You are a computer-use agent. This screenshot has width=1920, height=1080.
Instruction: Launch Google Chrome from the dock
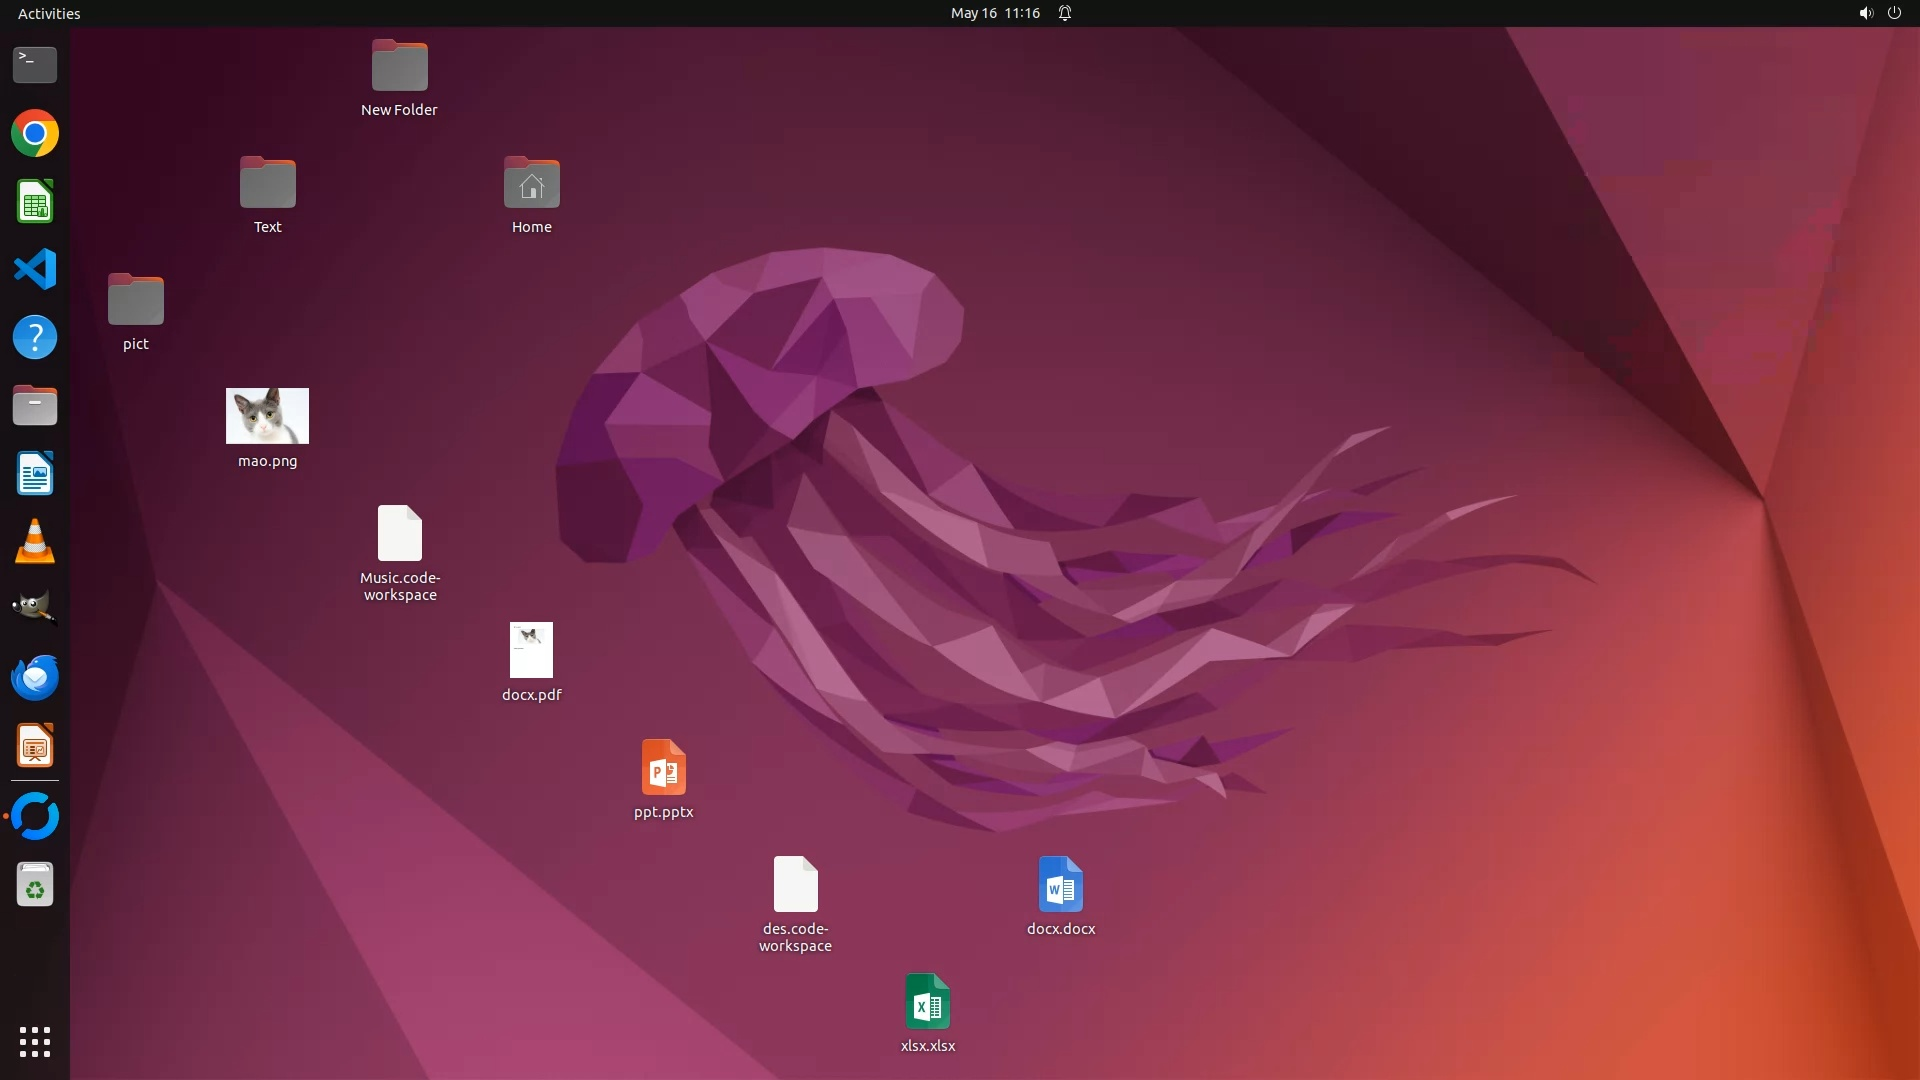tap(35, 134)
